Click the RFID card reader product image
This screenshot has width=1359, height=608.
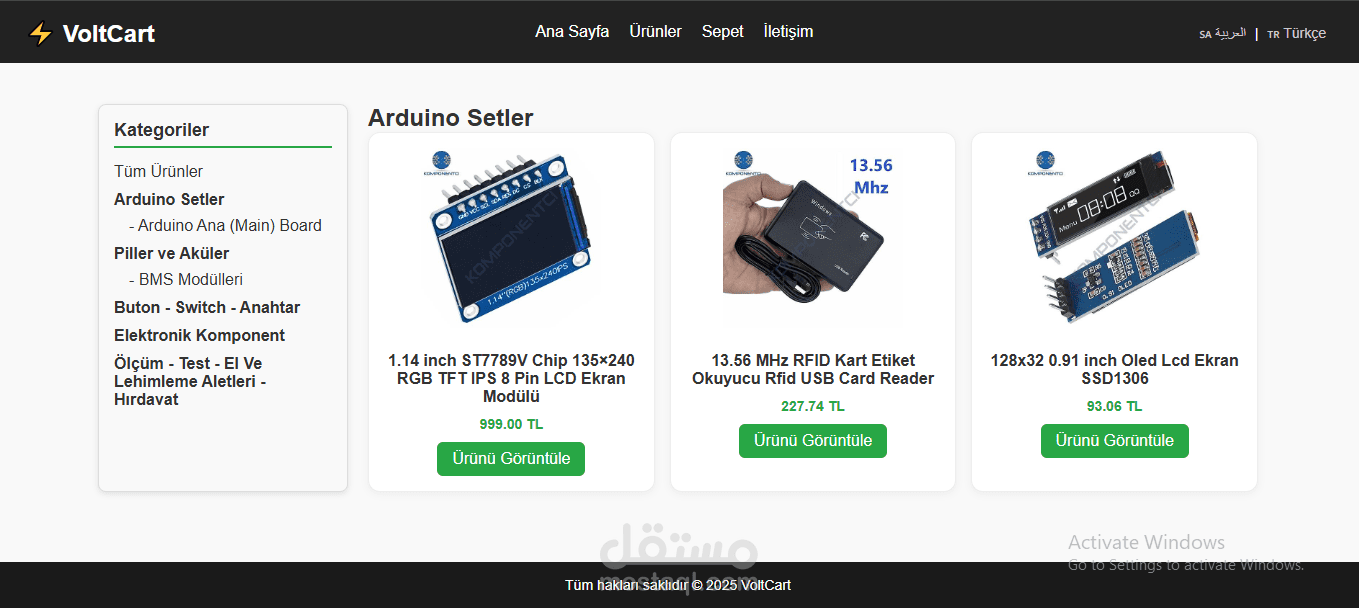(812, 237)
